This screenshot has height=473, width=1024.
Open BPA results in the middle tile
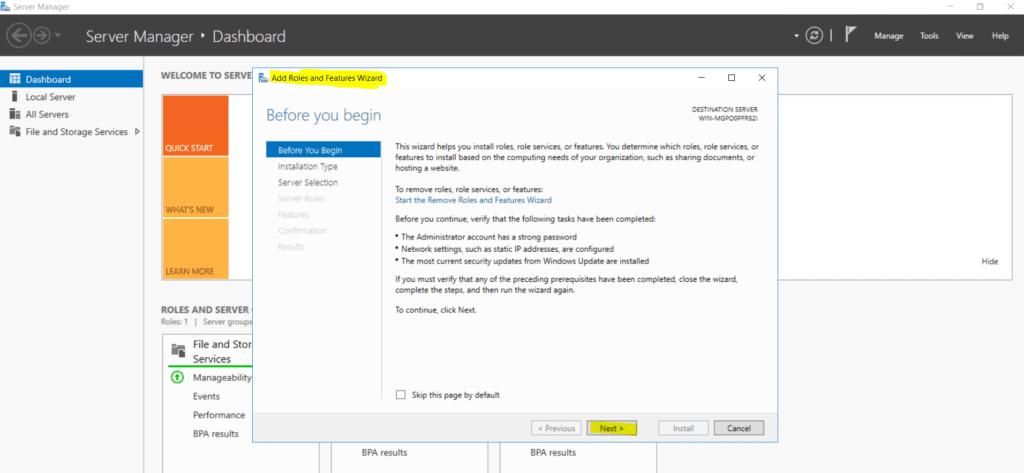click(x=385, y=452)
